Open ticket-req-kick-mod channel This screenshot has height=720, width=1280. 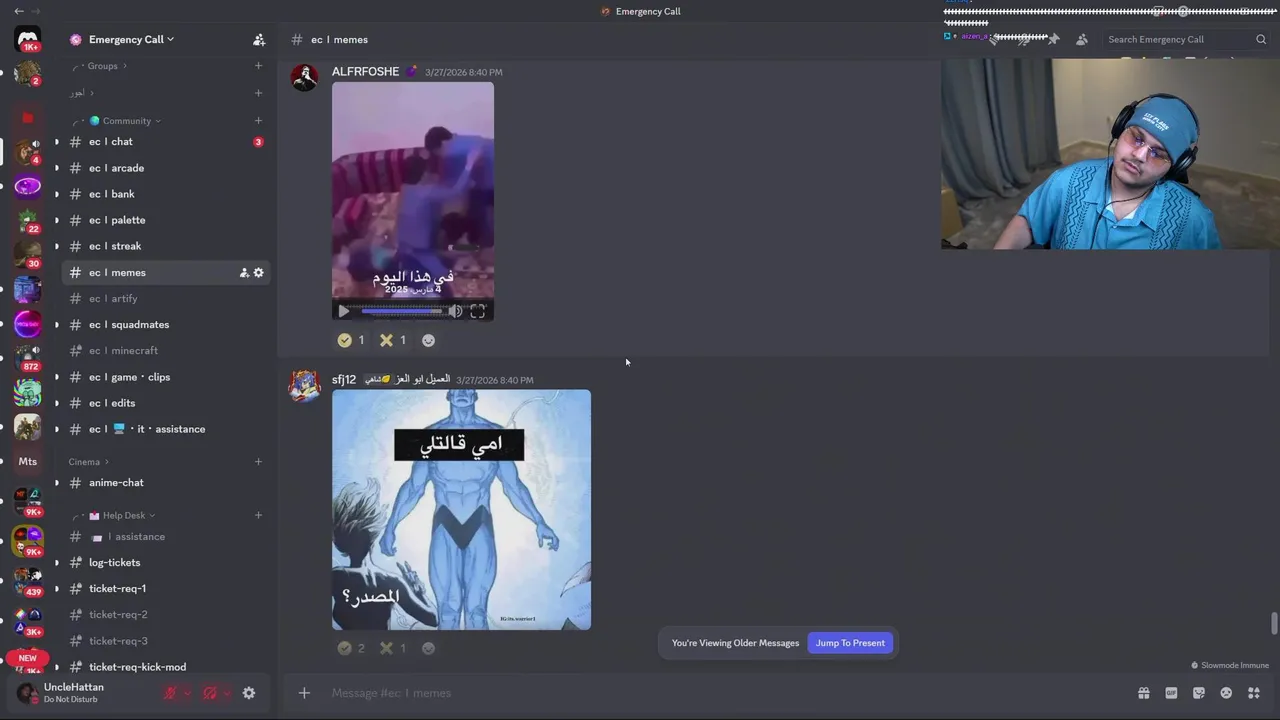tap(166, 667)
